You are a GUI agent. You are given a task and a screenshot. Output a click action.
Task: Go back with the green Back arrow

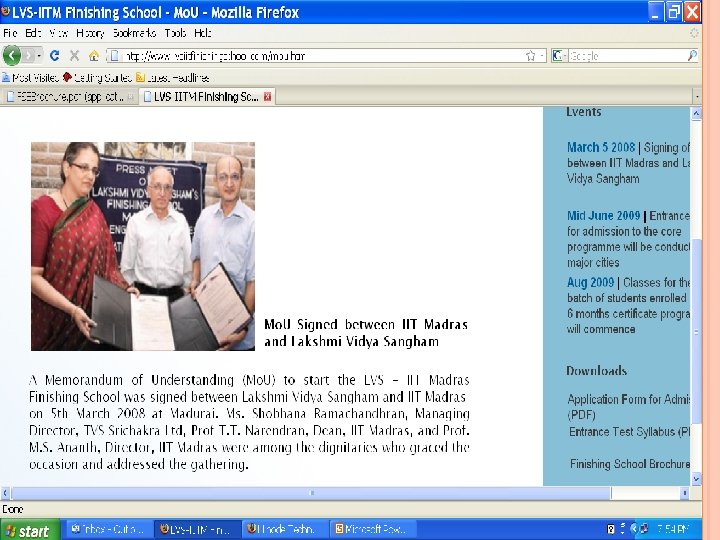(x=12, y=56)
